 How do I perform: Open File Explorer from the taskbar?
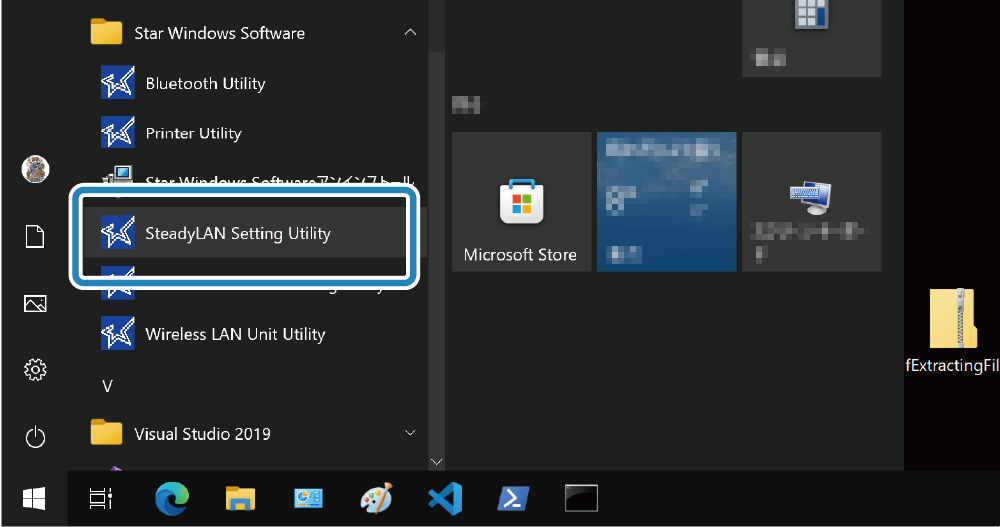[x=239, y=498]
